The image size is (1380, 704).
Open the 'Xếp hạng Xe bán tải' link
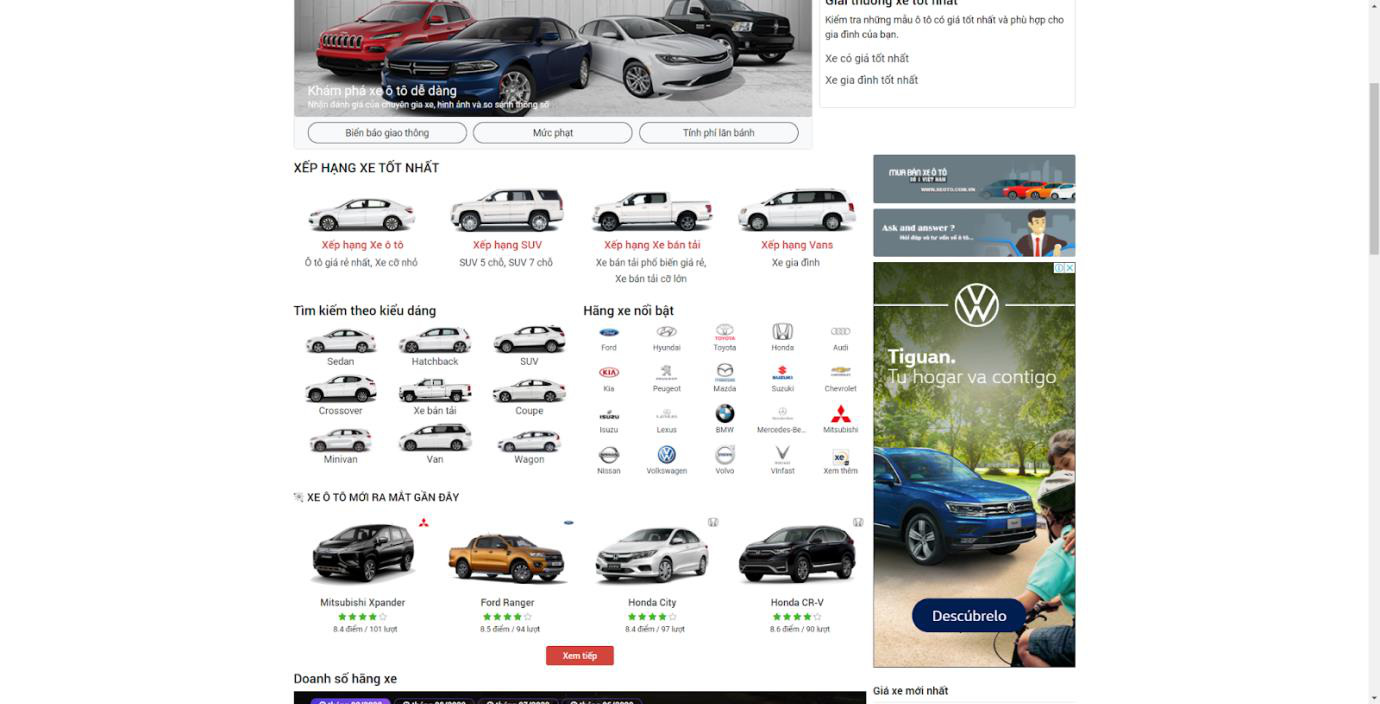(652, 245)
